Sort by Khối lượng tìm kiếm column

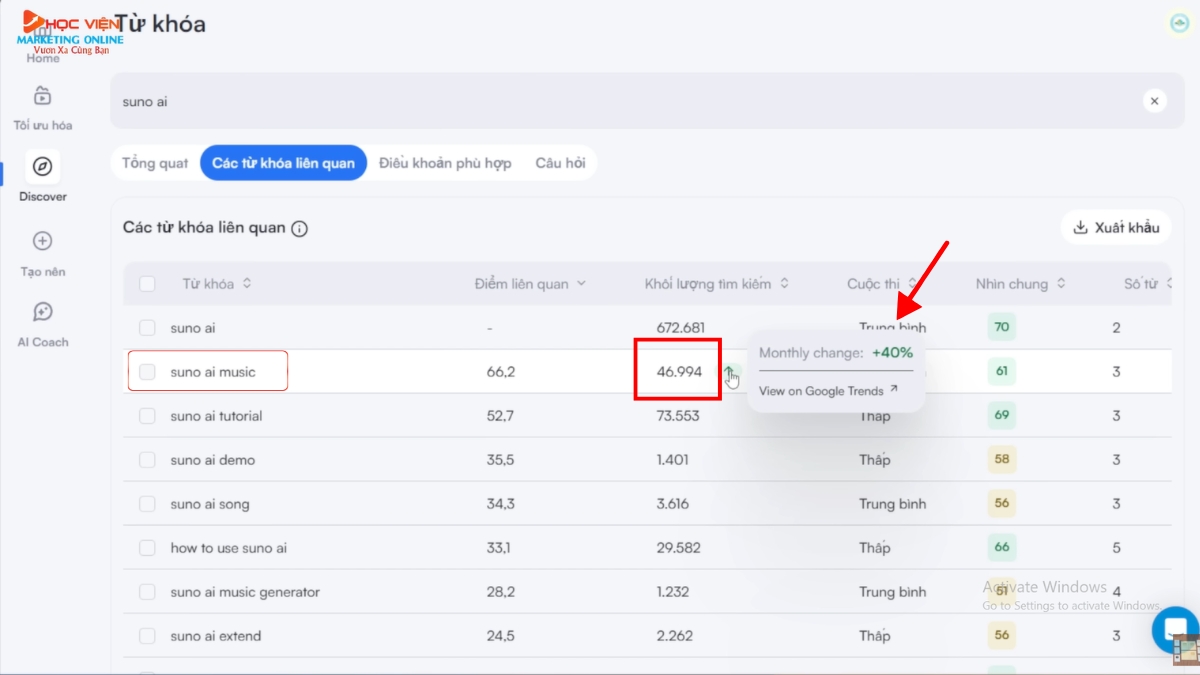point(716,284)
